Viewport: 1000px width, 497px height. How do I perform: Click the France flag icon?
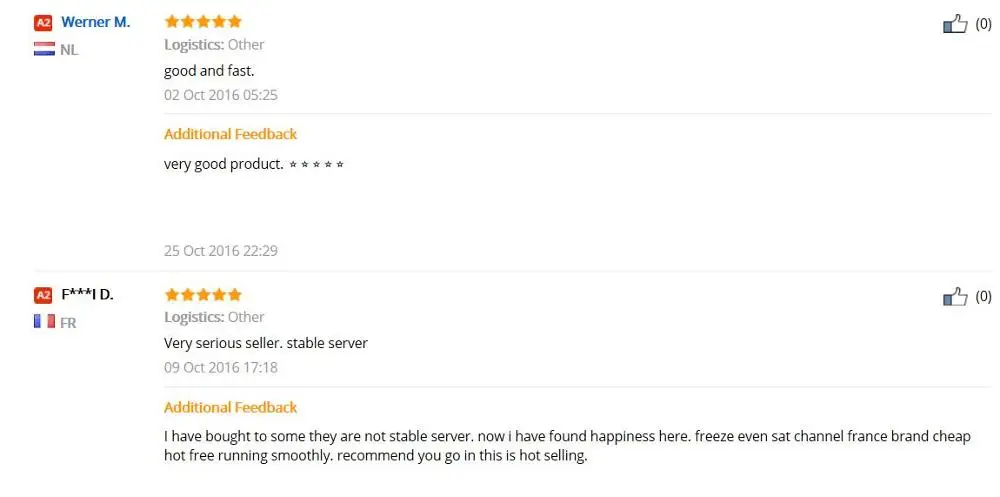45,322
